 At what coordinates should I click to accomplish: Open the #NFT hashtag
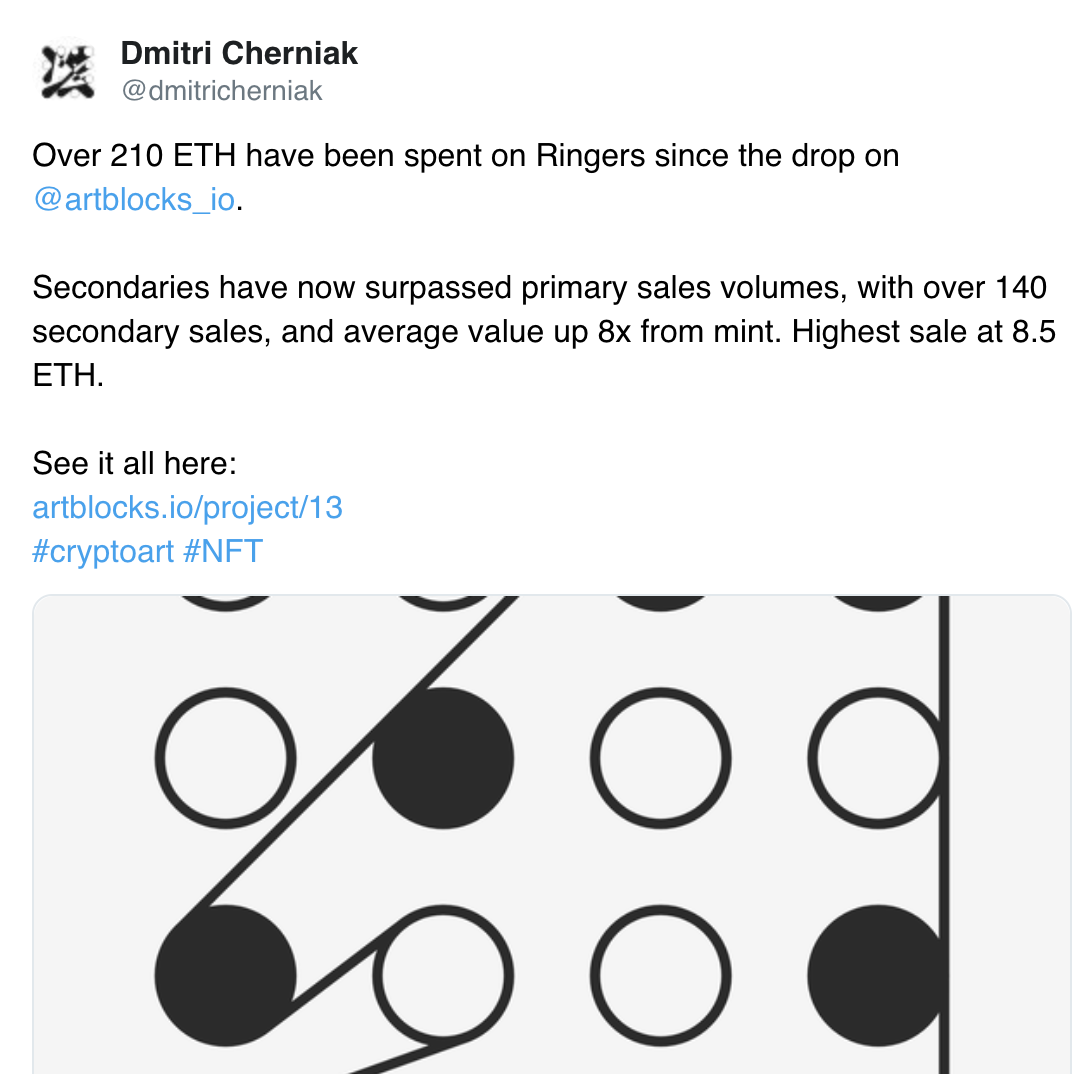(x=223, y=551)
